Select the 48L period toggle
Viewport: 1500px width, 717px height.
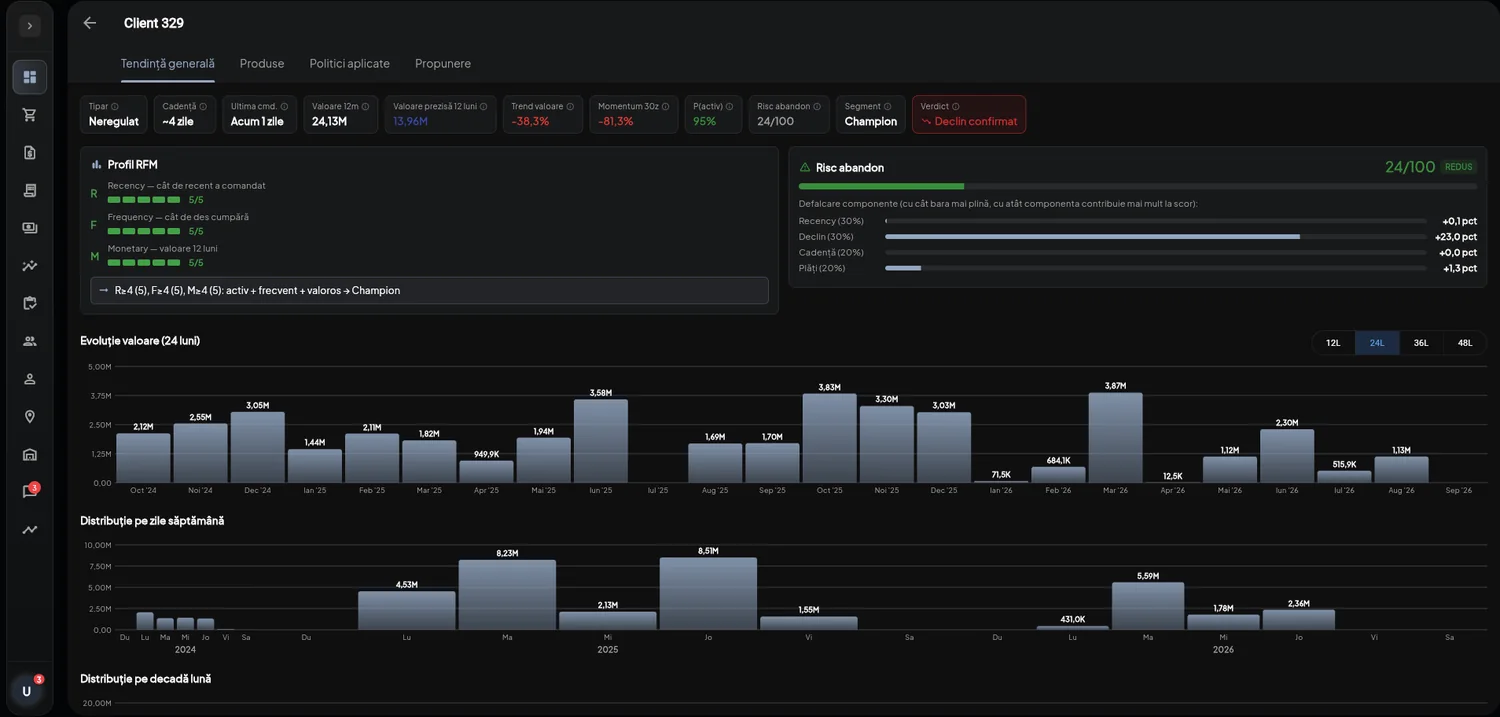coord(1465,343)
